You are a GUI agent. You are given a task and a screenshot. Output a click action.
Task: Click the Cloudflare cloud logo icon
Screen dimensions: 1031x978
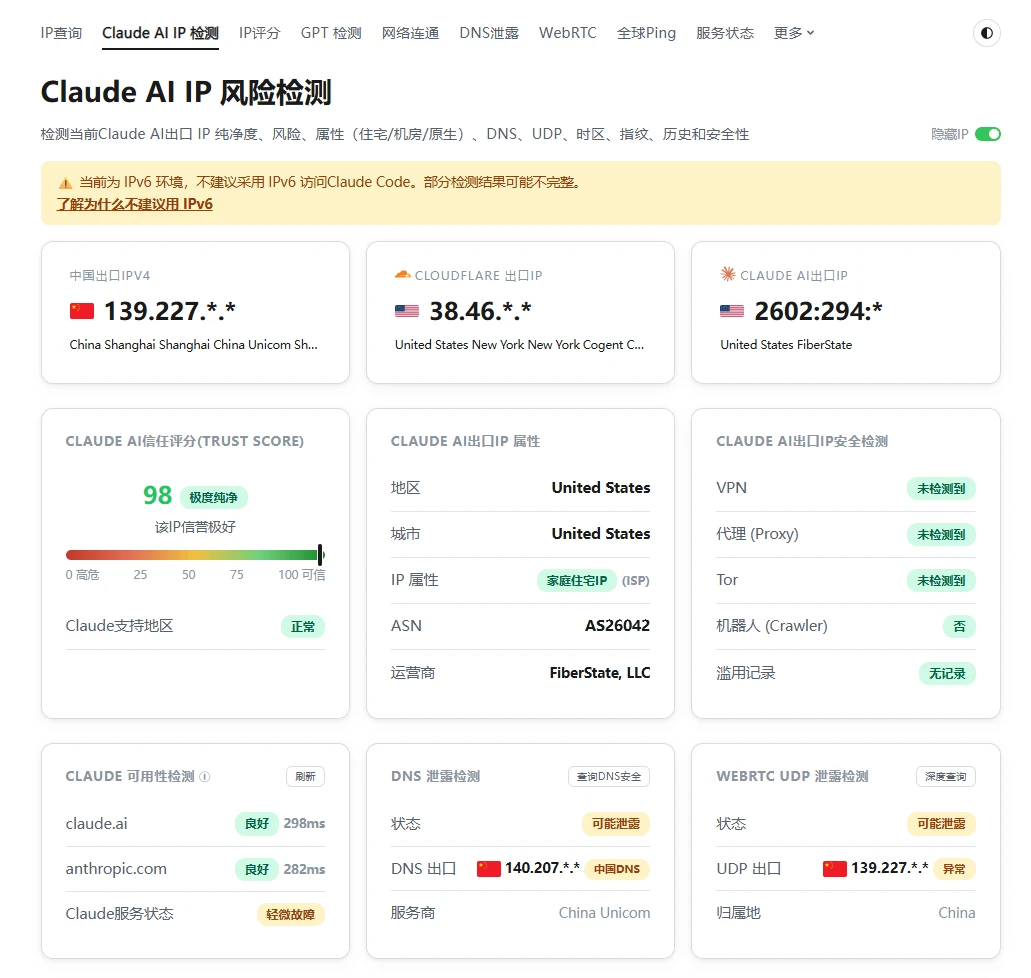(402, 275)
